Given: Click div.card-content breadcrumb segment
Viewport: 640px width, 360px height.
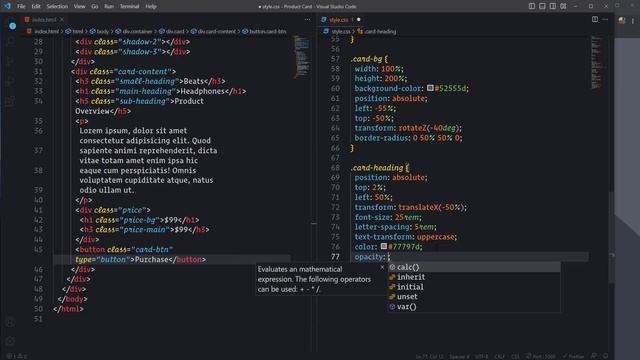Looking at the screenshot, I should [x=213, y=31].
